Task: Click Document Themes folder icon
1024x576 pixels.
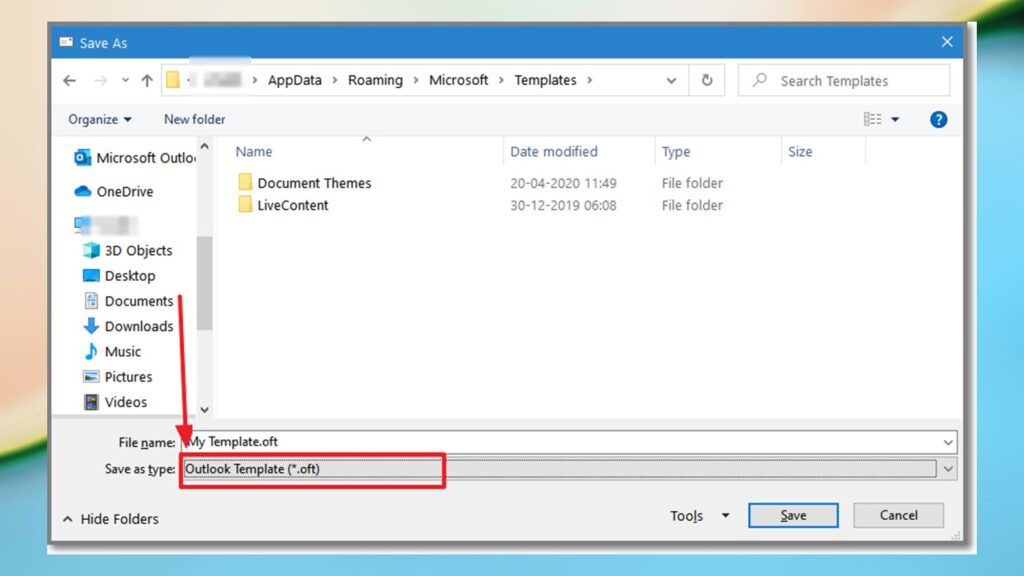Action: [245, 182]
